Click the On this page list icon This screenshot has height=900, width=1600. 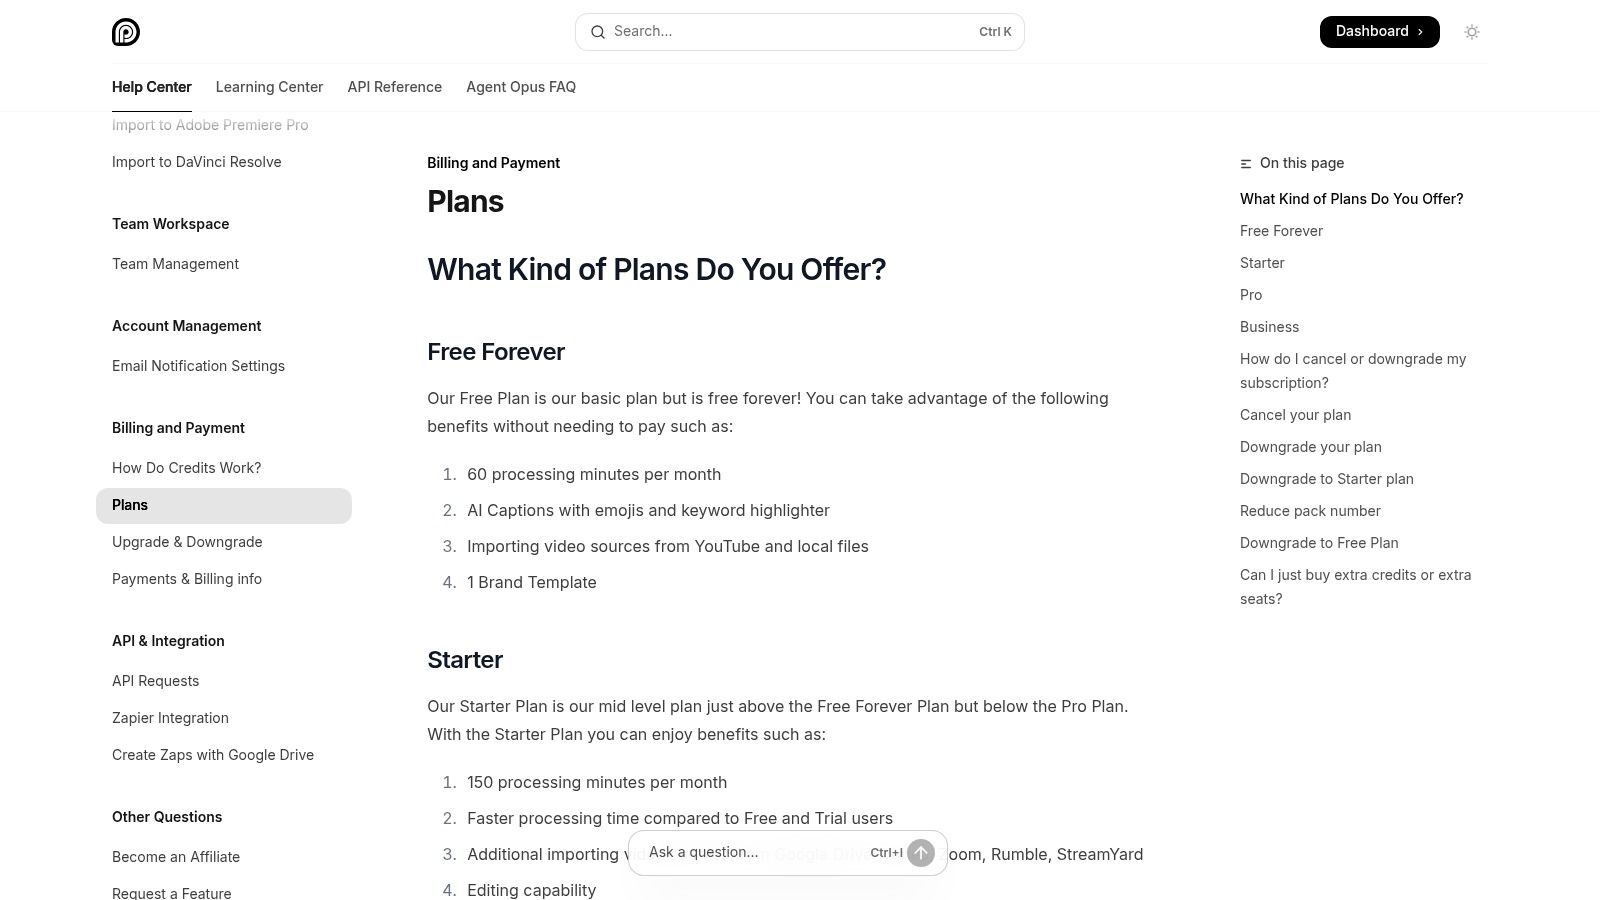click(x=1246, y=163)
